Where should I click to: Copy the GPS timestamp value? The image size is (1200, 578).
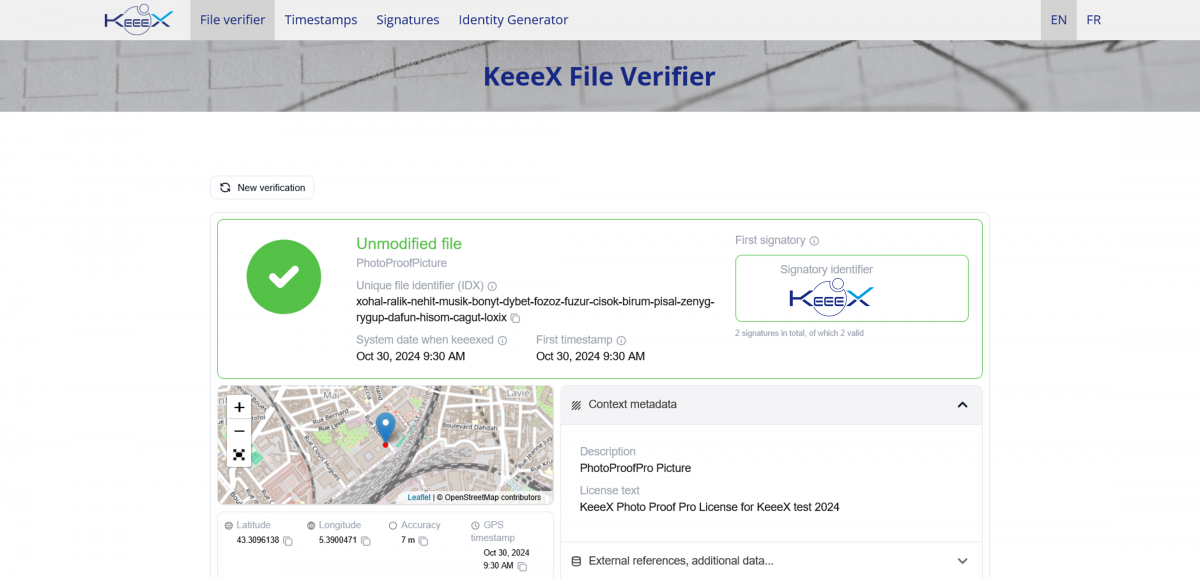click(522, 566)
